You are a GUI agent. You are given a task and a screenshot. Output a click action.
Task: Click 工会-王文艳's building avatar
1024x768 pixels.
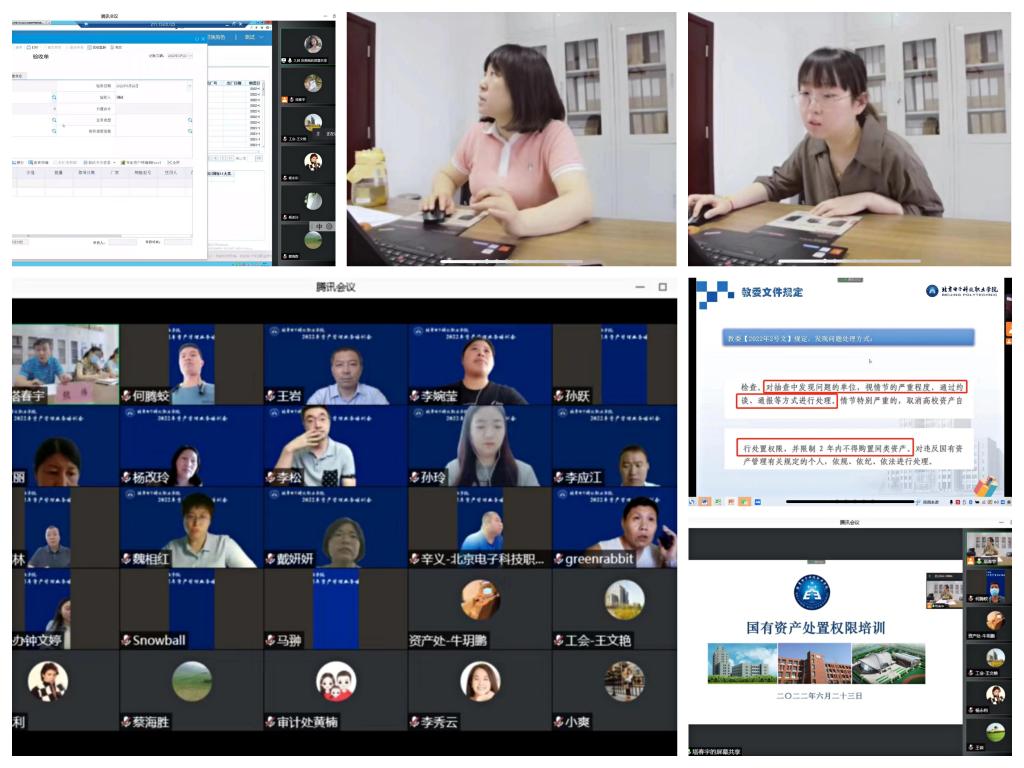(x=624, y=599)
